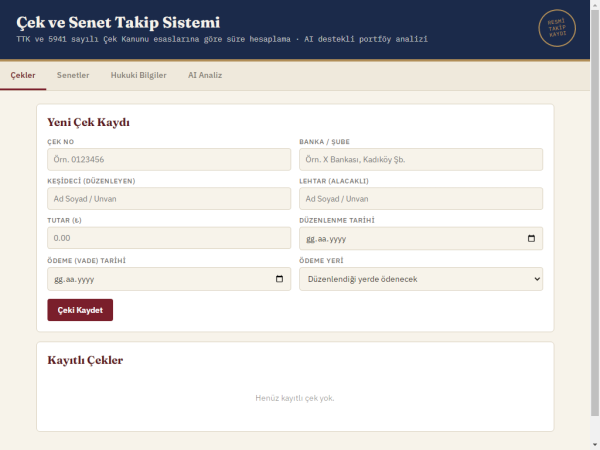
Task: Open calendar picker for Düzenlenme Tarihi
Action: pyautogui.click(x=531, y=238)
